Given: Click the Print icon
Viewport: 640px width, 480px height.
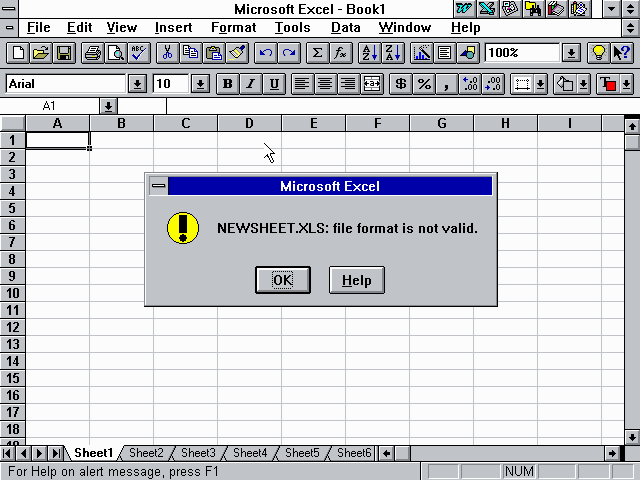Looking at the screenshot, I should click(x=93, y=53).
